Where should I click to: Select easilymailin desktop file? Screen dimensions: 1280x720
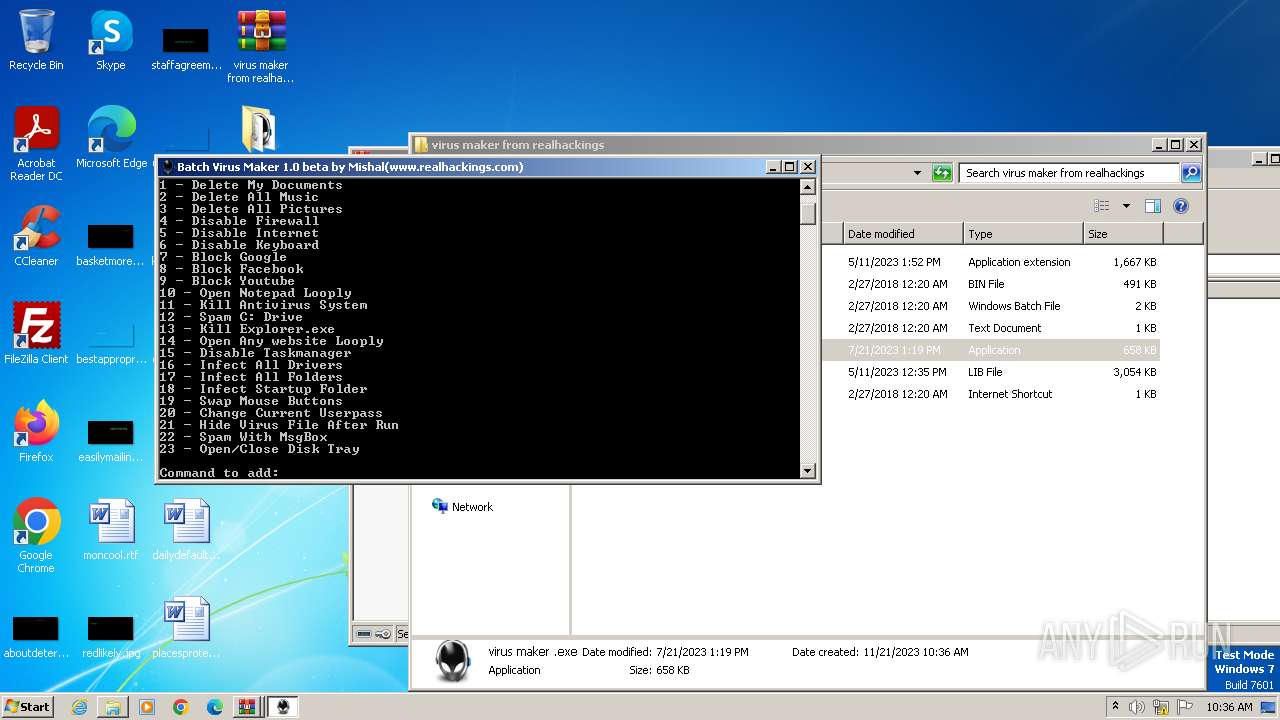pyautogui.click(x=110, y=441)
